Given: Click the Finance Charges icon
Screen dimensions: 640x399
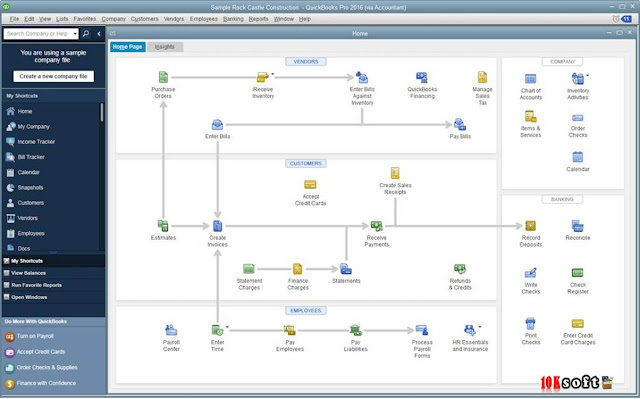Looking at the screenshot, I should coord(298,269).
